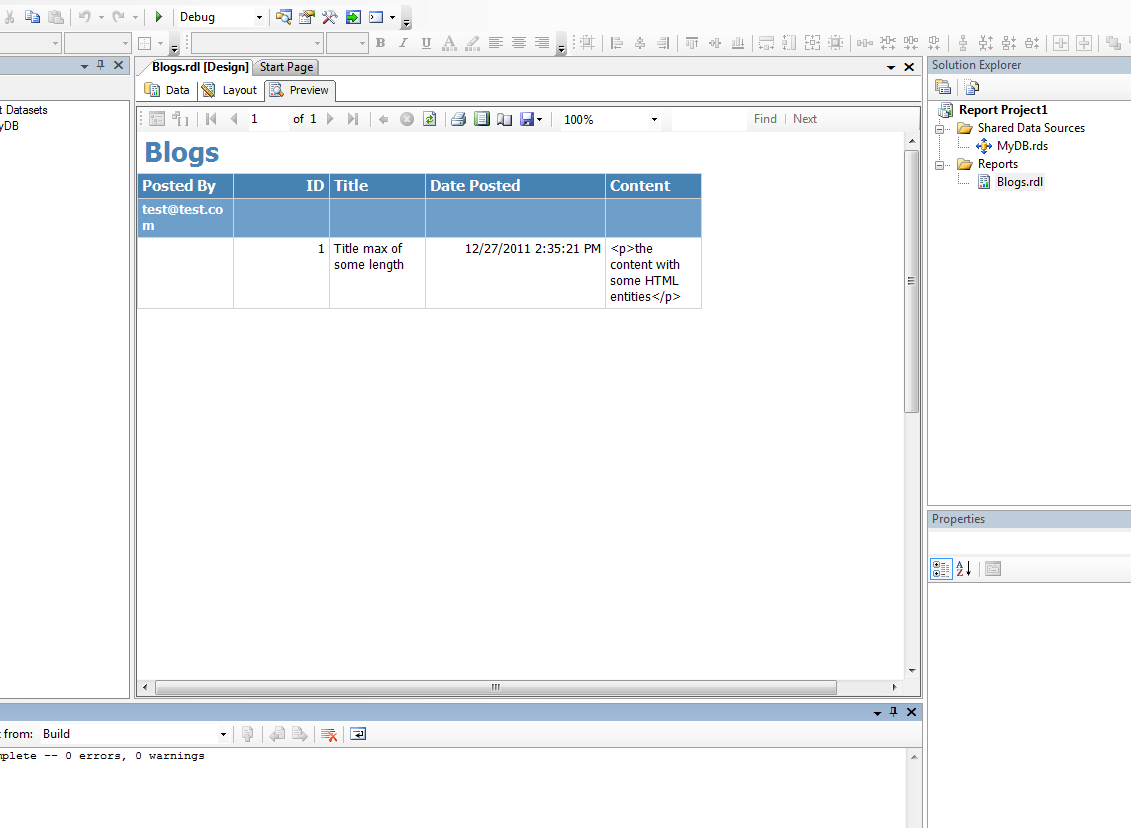Click the report vertical scrollbar thumb
This screenshot has height=828, width=1131.
point(912,281)
